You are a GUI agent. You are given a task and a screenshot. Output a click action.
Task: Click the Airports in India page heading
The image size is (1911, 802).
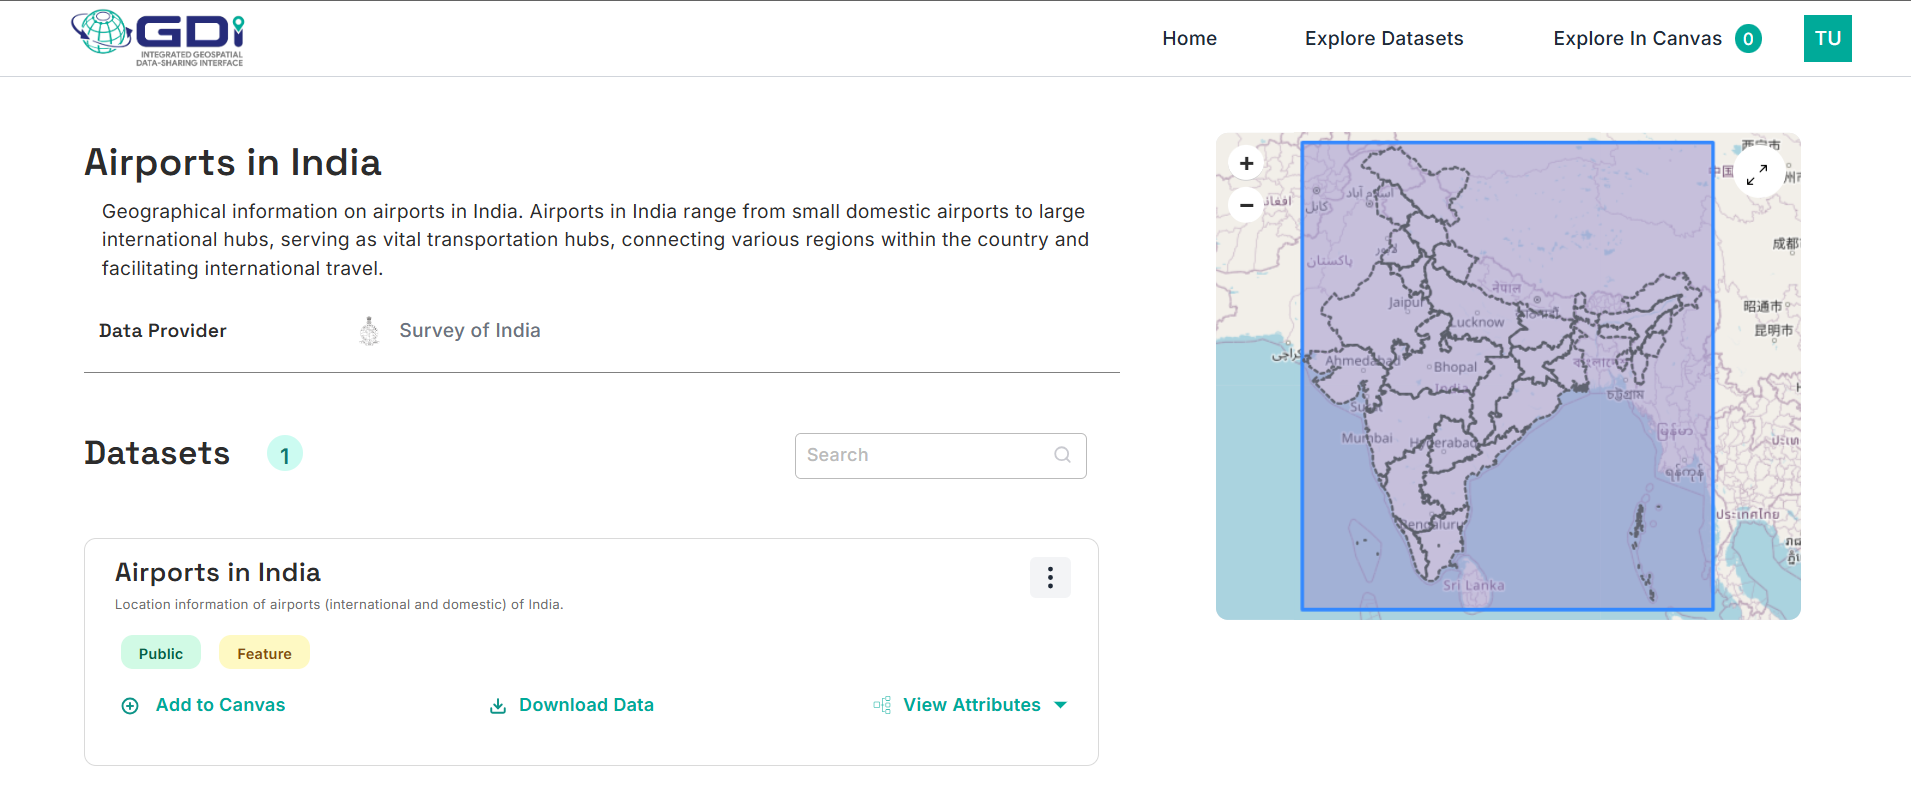point(233,162)
